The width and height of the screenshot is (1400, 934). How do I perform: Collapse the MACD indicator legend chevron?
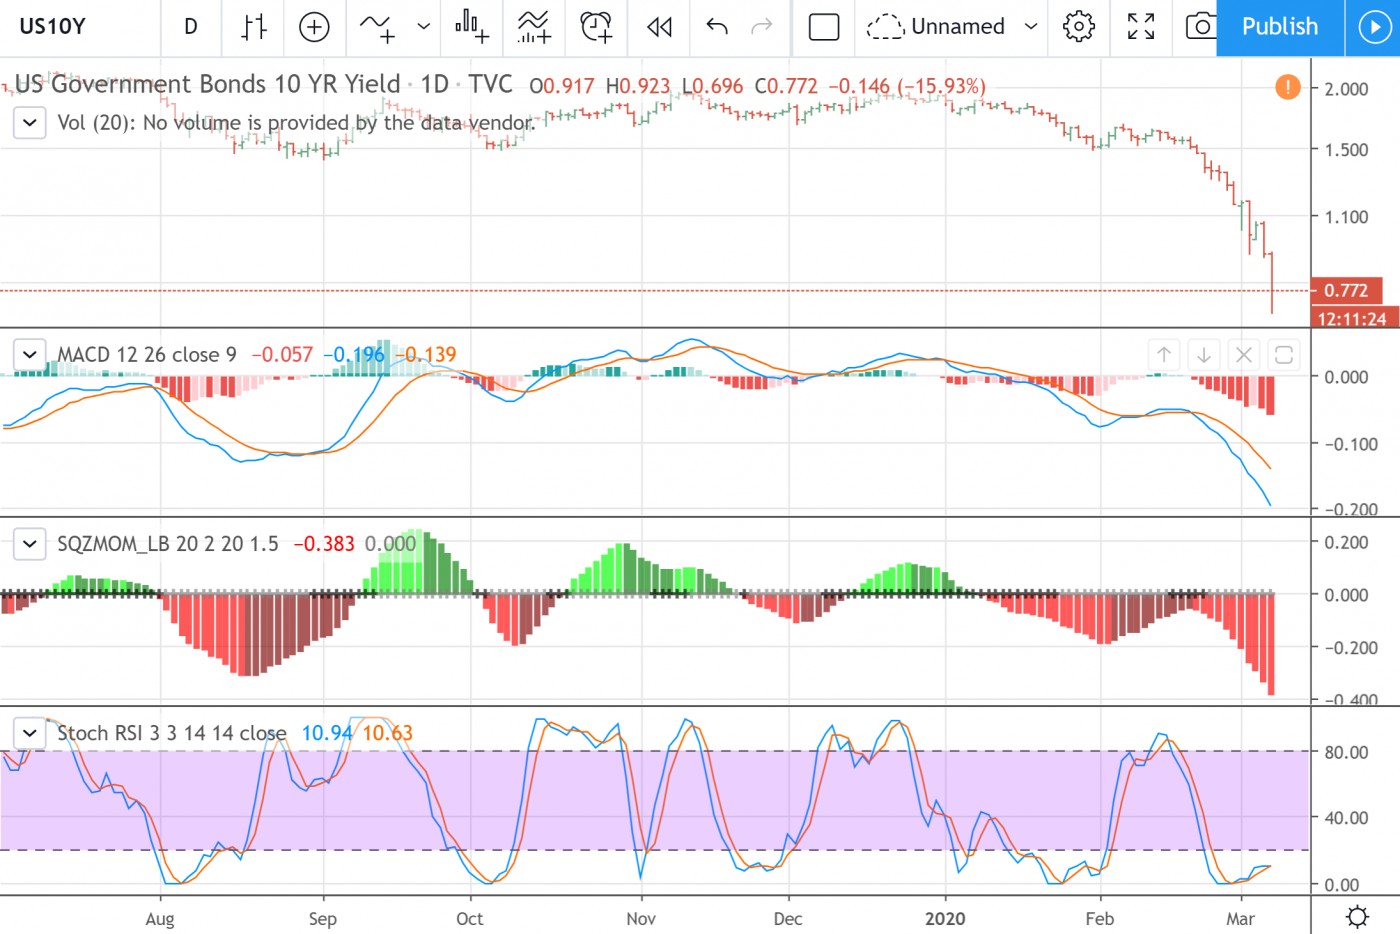[30, 354]
